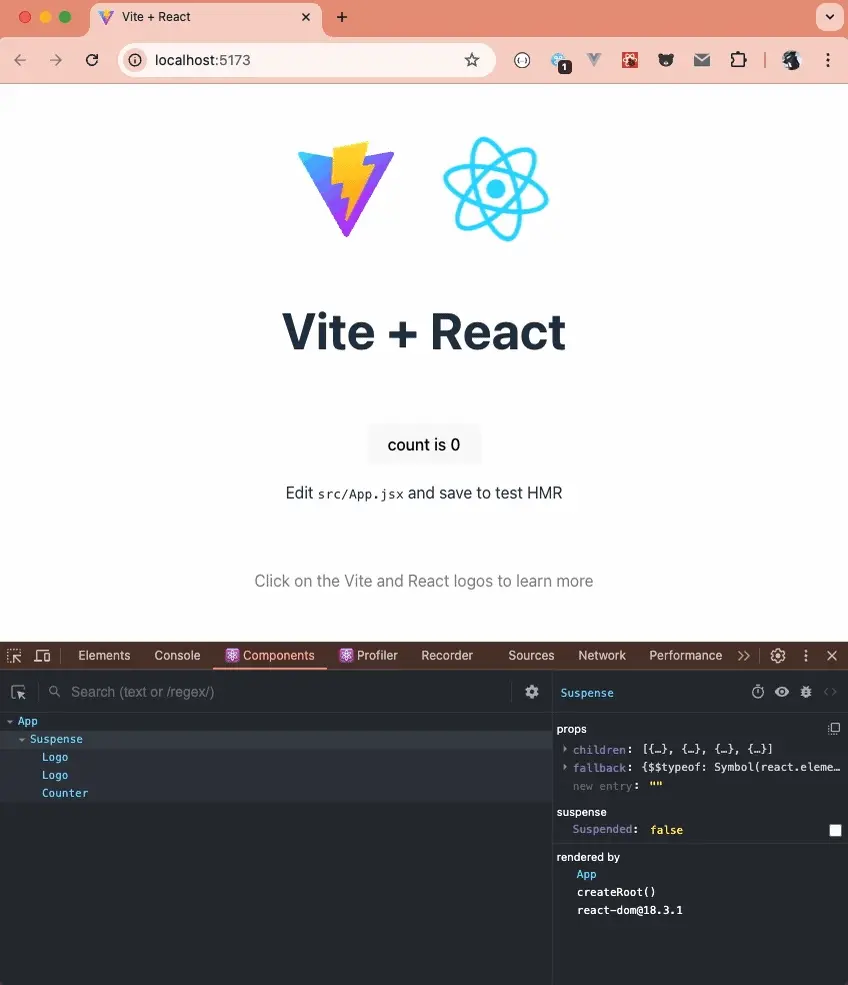Open the bear face extension icon

click(x=666, y=60)
